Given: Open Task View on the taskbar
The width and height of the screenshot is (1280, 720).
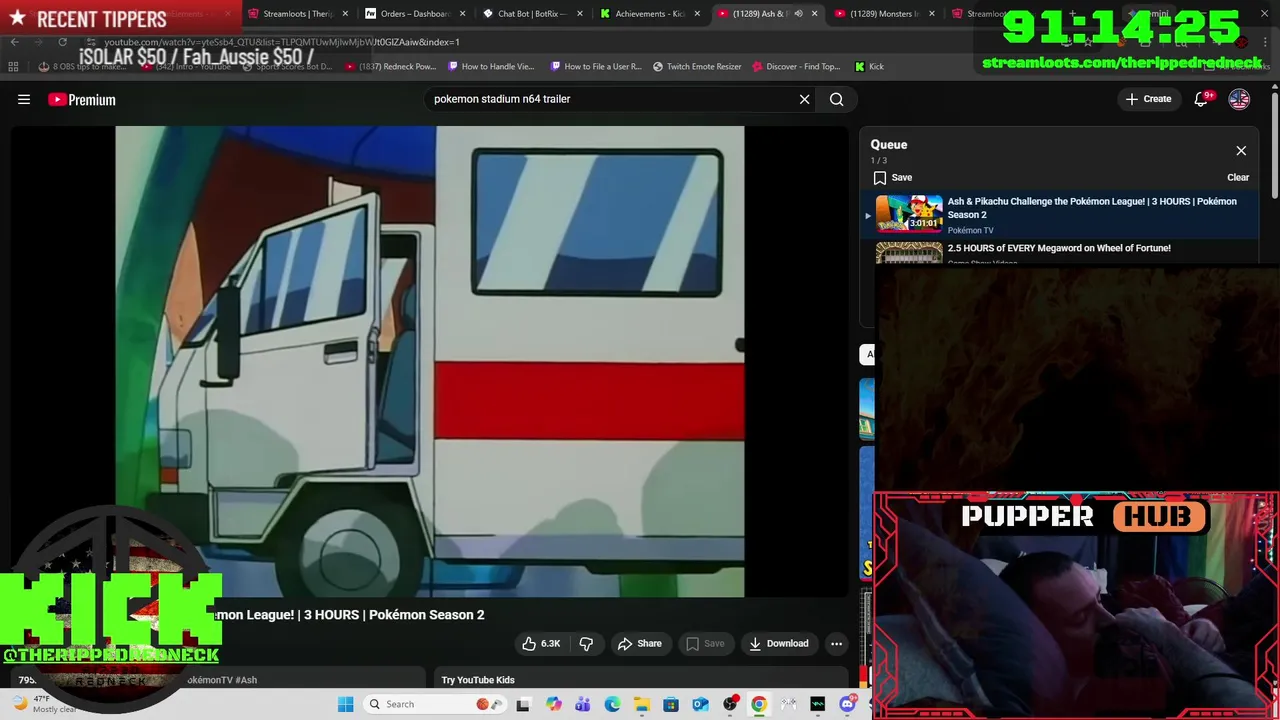Looking at the screenshot, I should click(x=523, y=705).
